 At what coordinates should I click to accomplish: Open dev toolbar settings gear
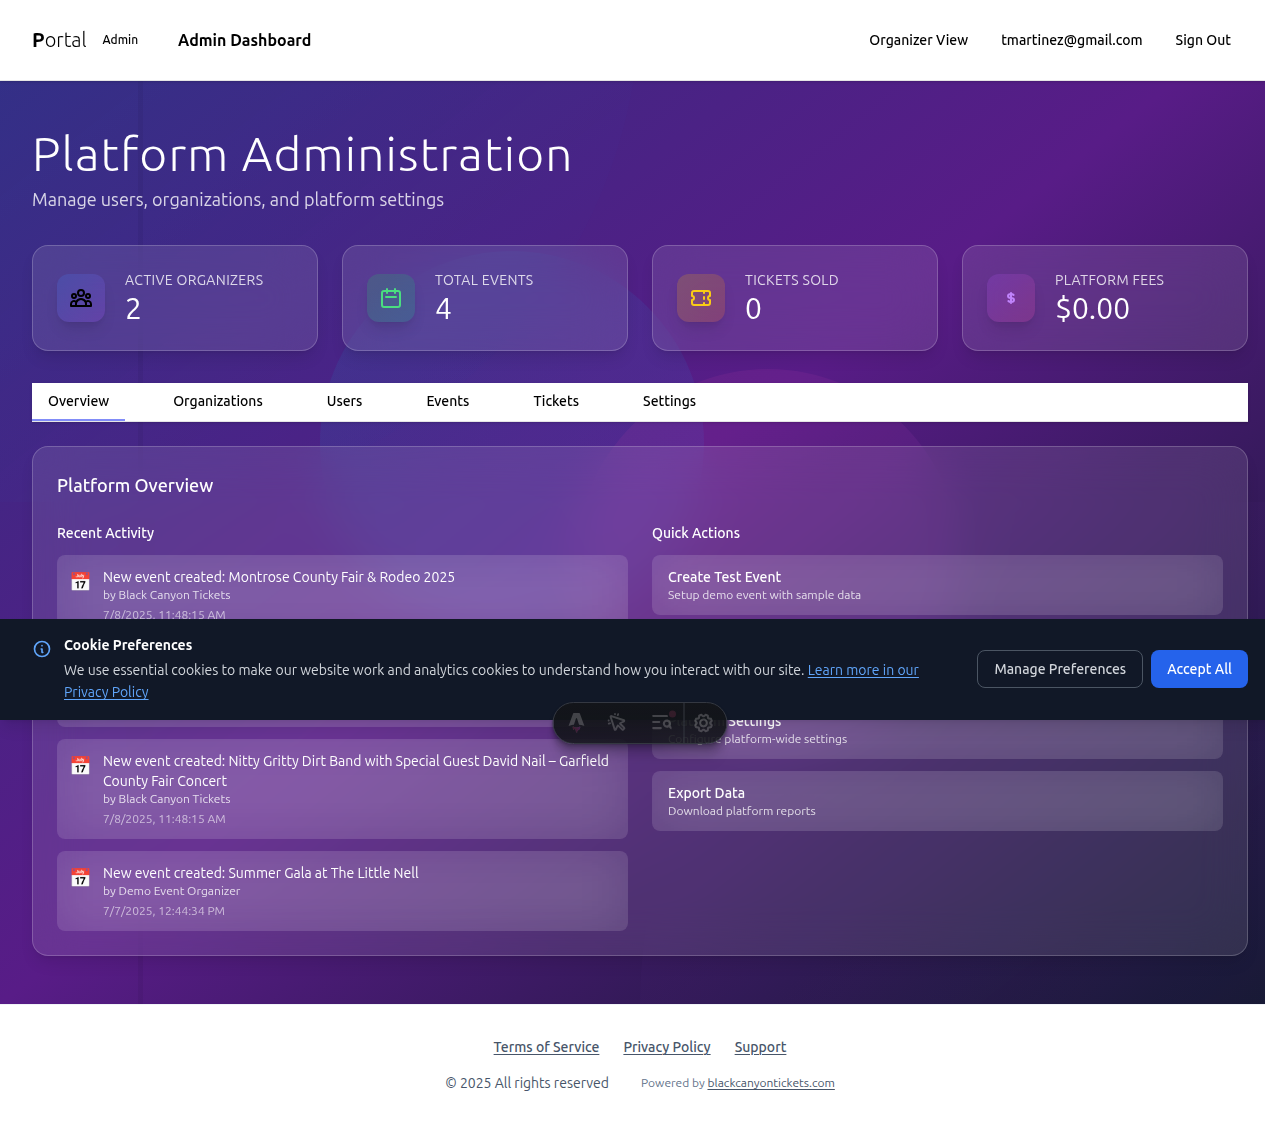(x=704, y=722)
